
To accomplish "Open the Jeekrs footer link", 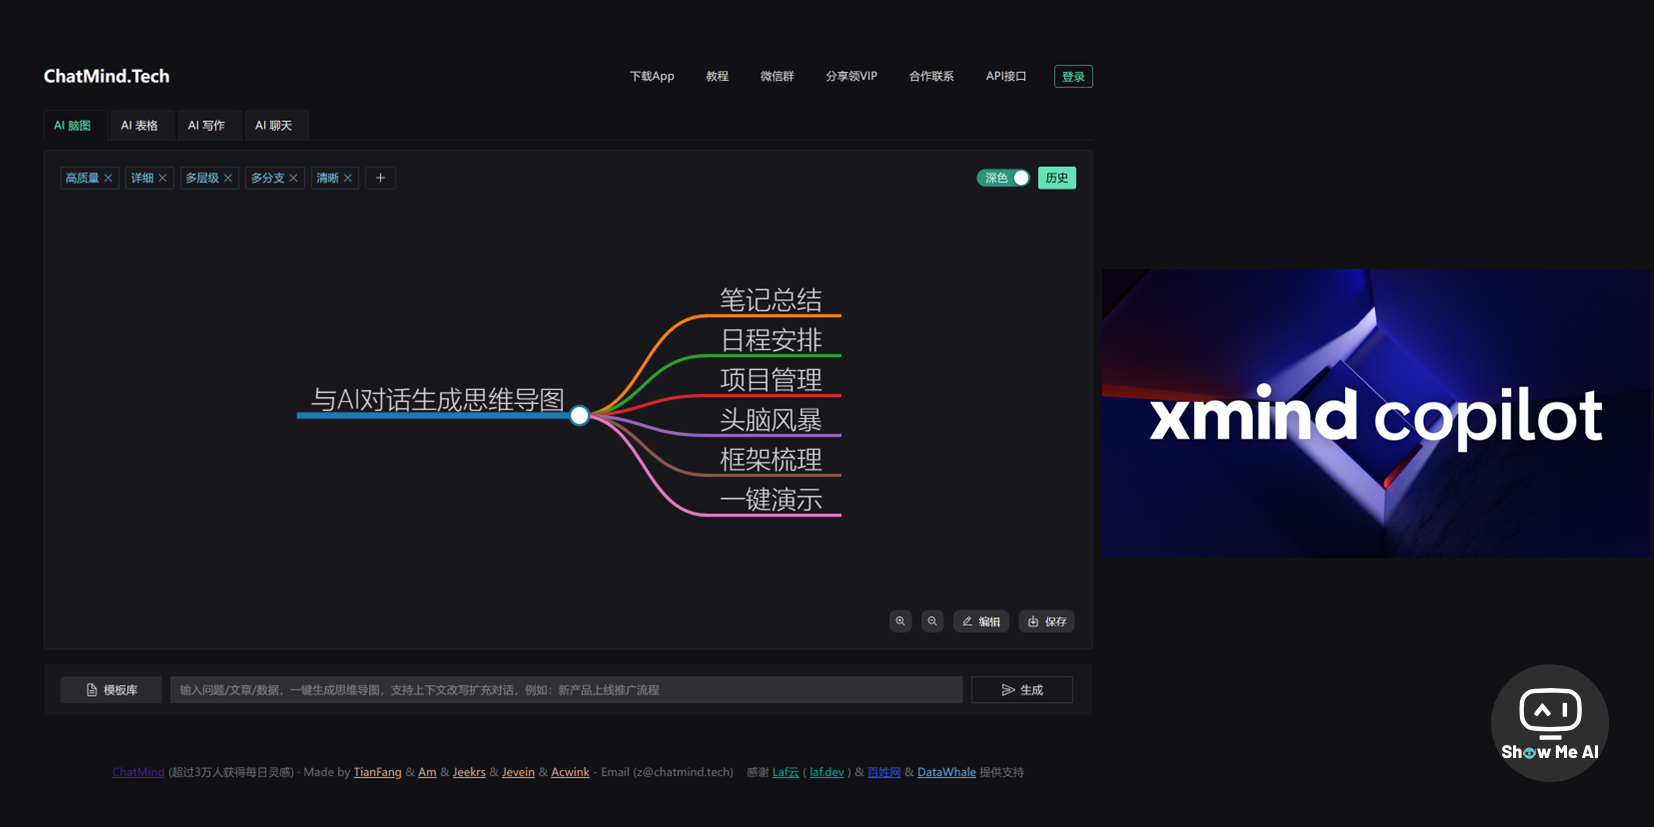I will coord(469,772).
